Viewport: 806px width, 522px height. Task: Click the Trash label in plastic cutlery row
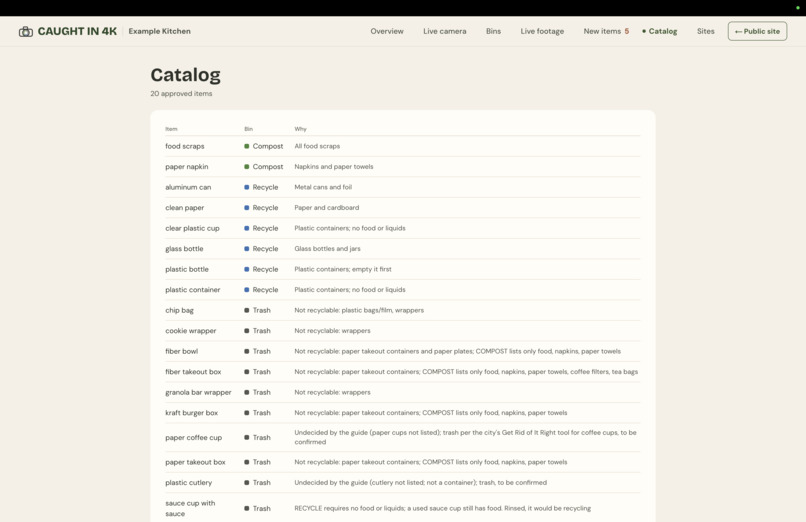(x=262, y=483)
